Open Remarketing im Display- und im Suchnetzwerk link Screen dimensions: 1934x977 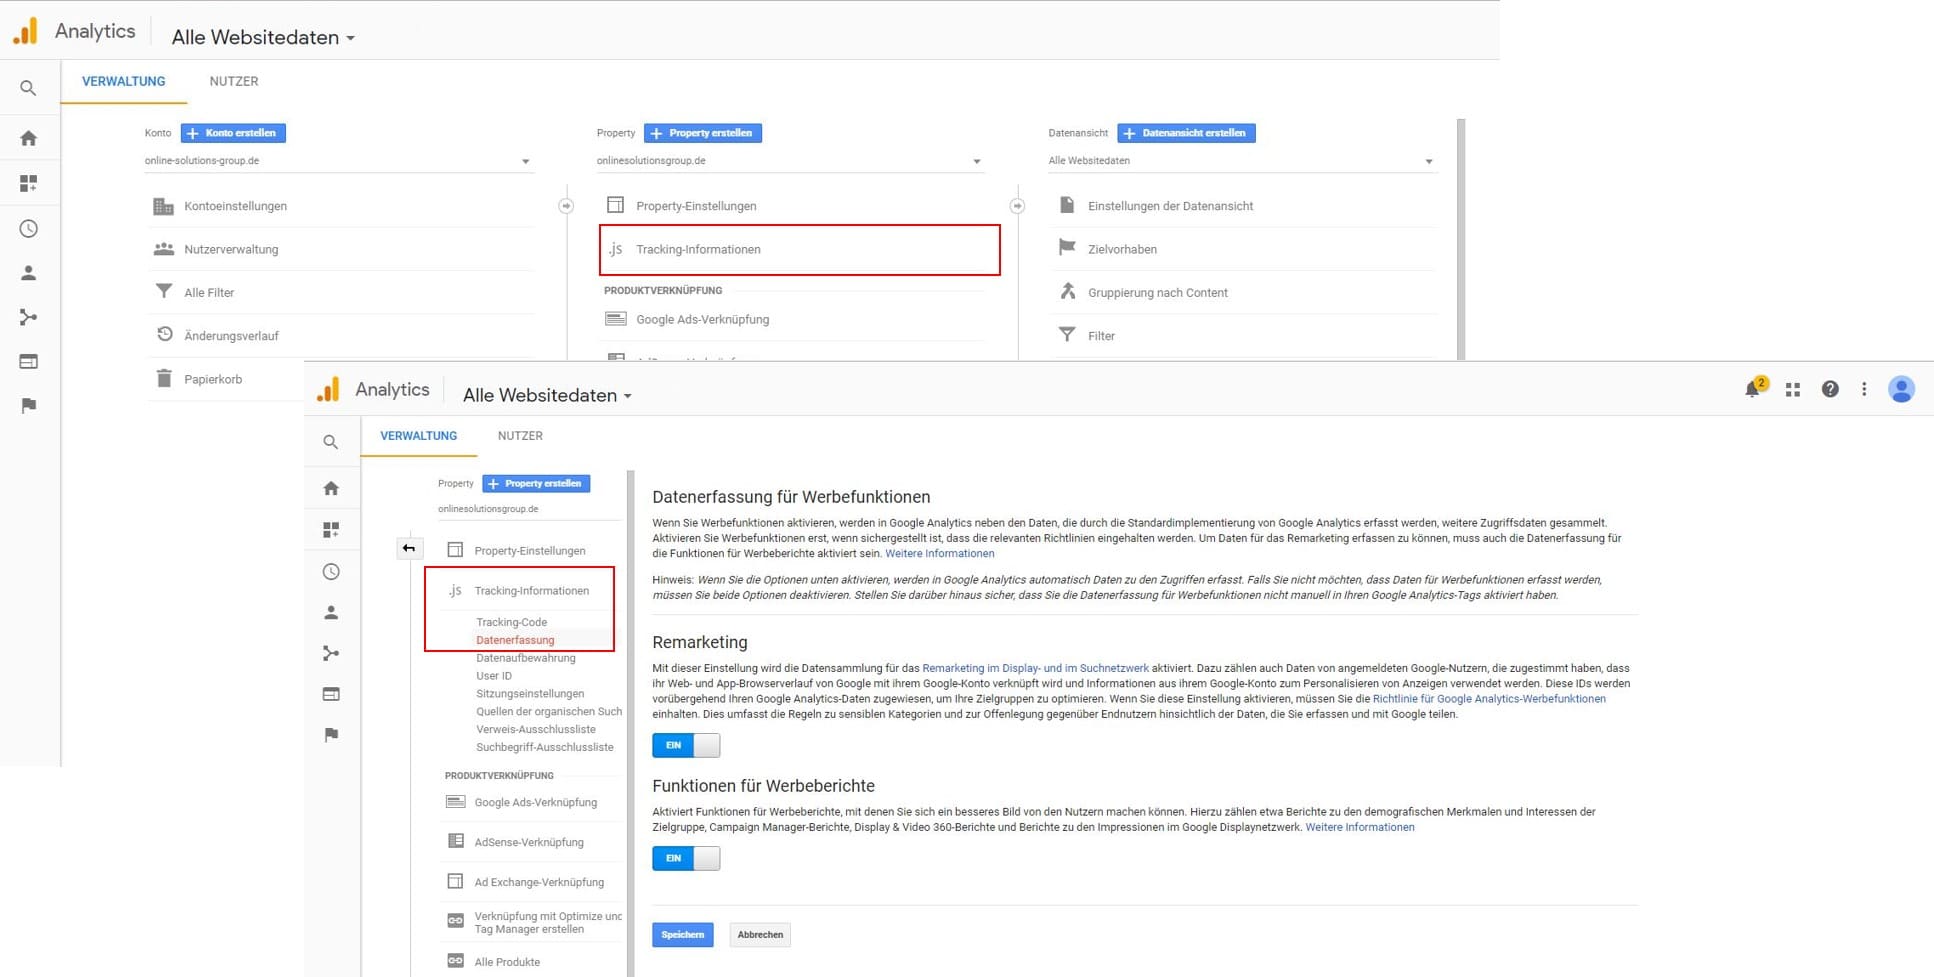click(x=1035, y=668)
